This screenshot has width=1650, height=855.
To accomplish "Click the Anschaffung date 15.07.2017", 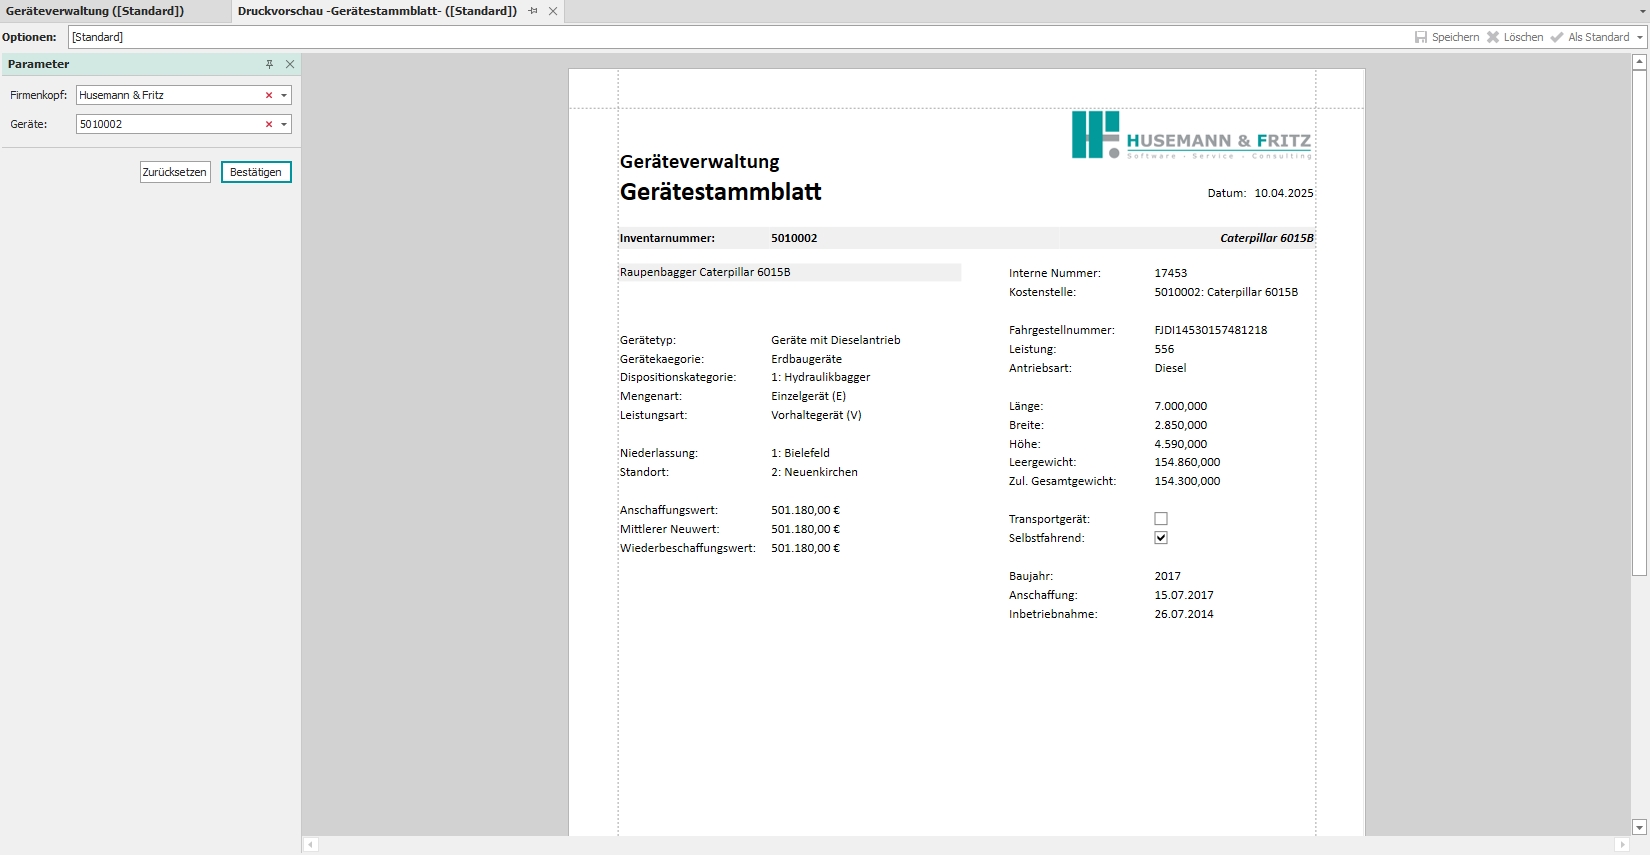I will (1184, 595).
